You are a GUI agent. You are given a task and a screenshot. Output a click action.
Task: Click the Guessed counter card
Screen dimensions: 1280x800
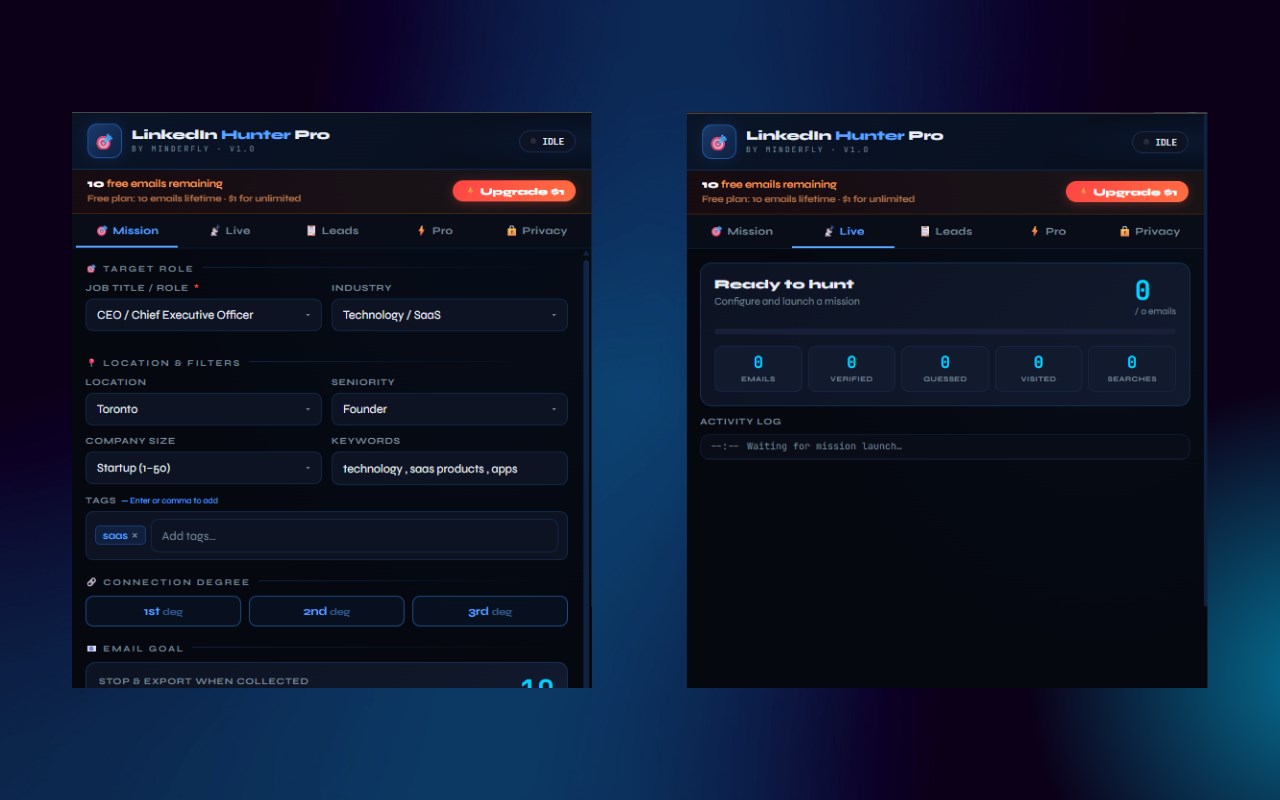click(x=945, y=369)
